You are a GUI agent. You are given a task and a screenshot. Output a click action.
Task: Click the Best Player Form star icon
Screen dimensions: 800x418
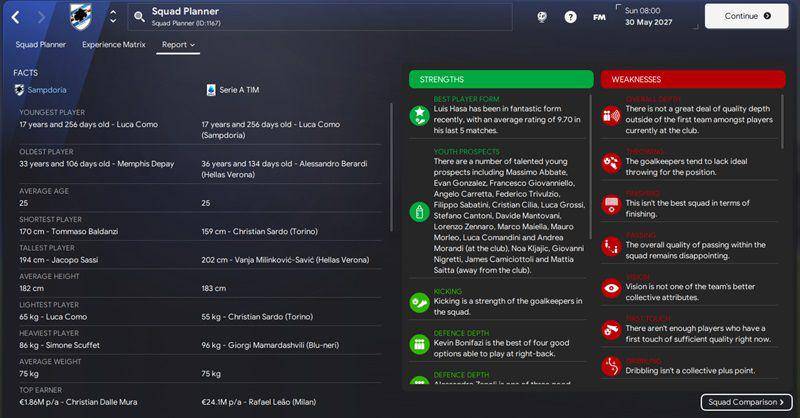click(419, 115)
